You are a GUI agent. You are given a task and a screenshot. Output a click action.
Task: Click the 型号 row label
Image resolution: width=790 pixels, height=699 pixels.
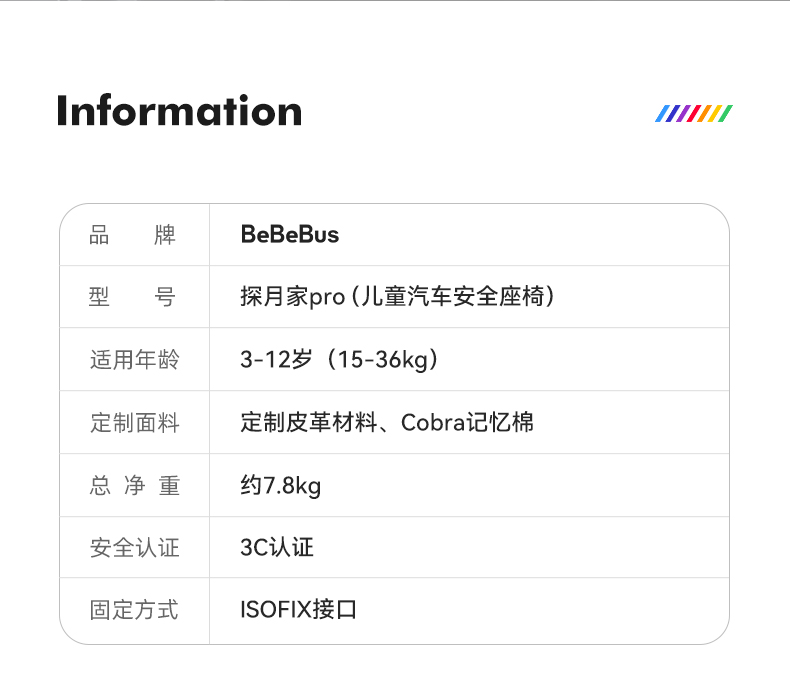click(133, 297)
